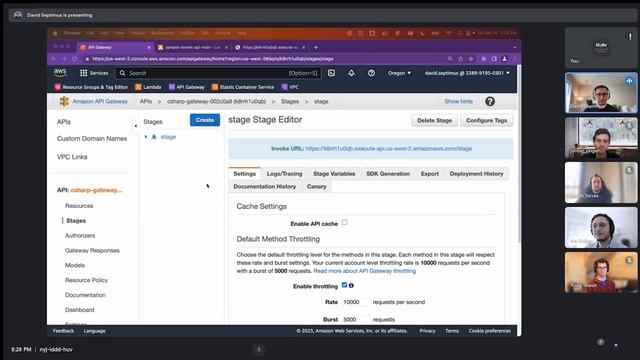Toggle the Enable API cache checkbox
Screen dimensions: 640x360
344,222
